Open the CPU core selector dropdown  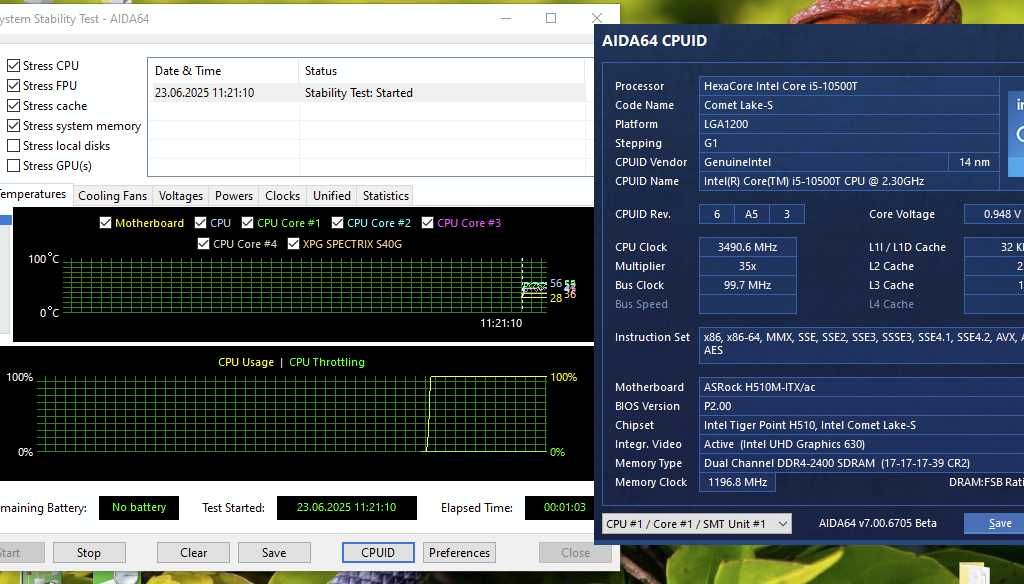696,524
